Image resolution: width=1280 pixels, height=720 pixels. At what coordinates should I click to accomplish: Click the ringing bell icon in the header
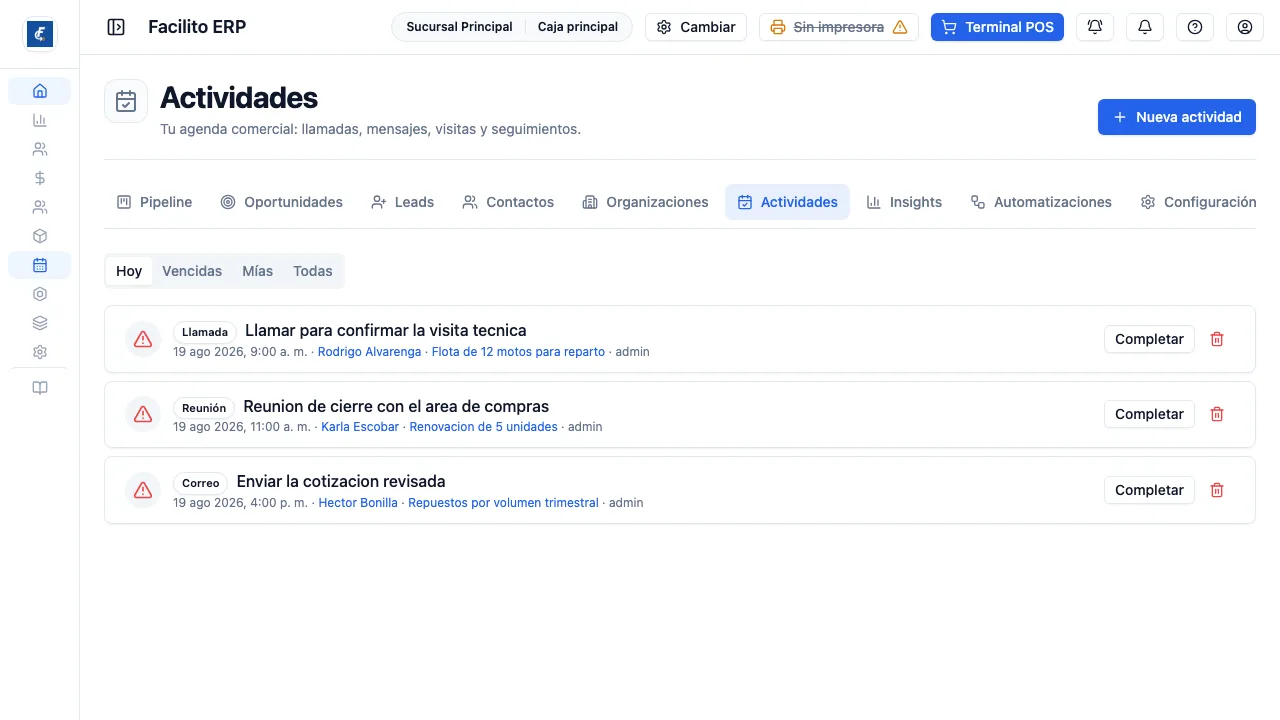click(x=1095, y=27)
